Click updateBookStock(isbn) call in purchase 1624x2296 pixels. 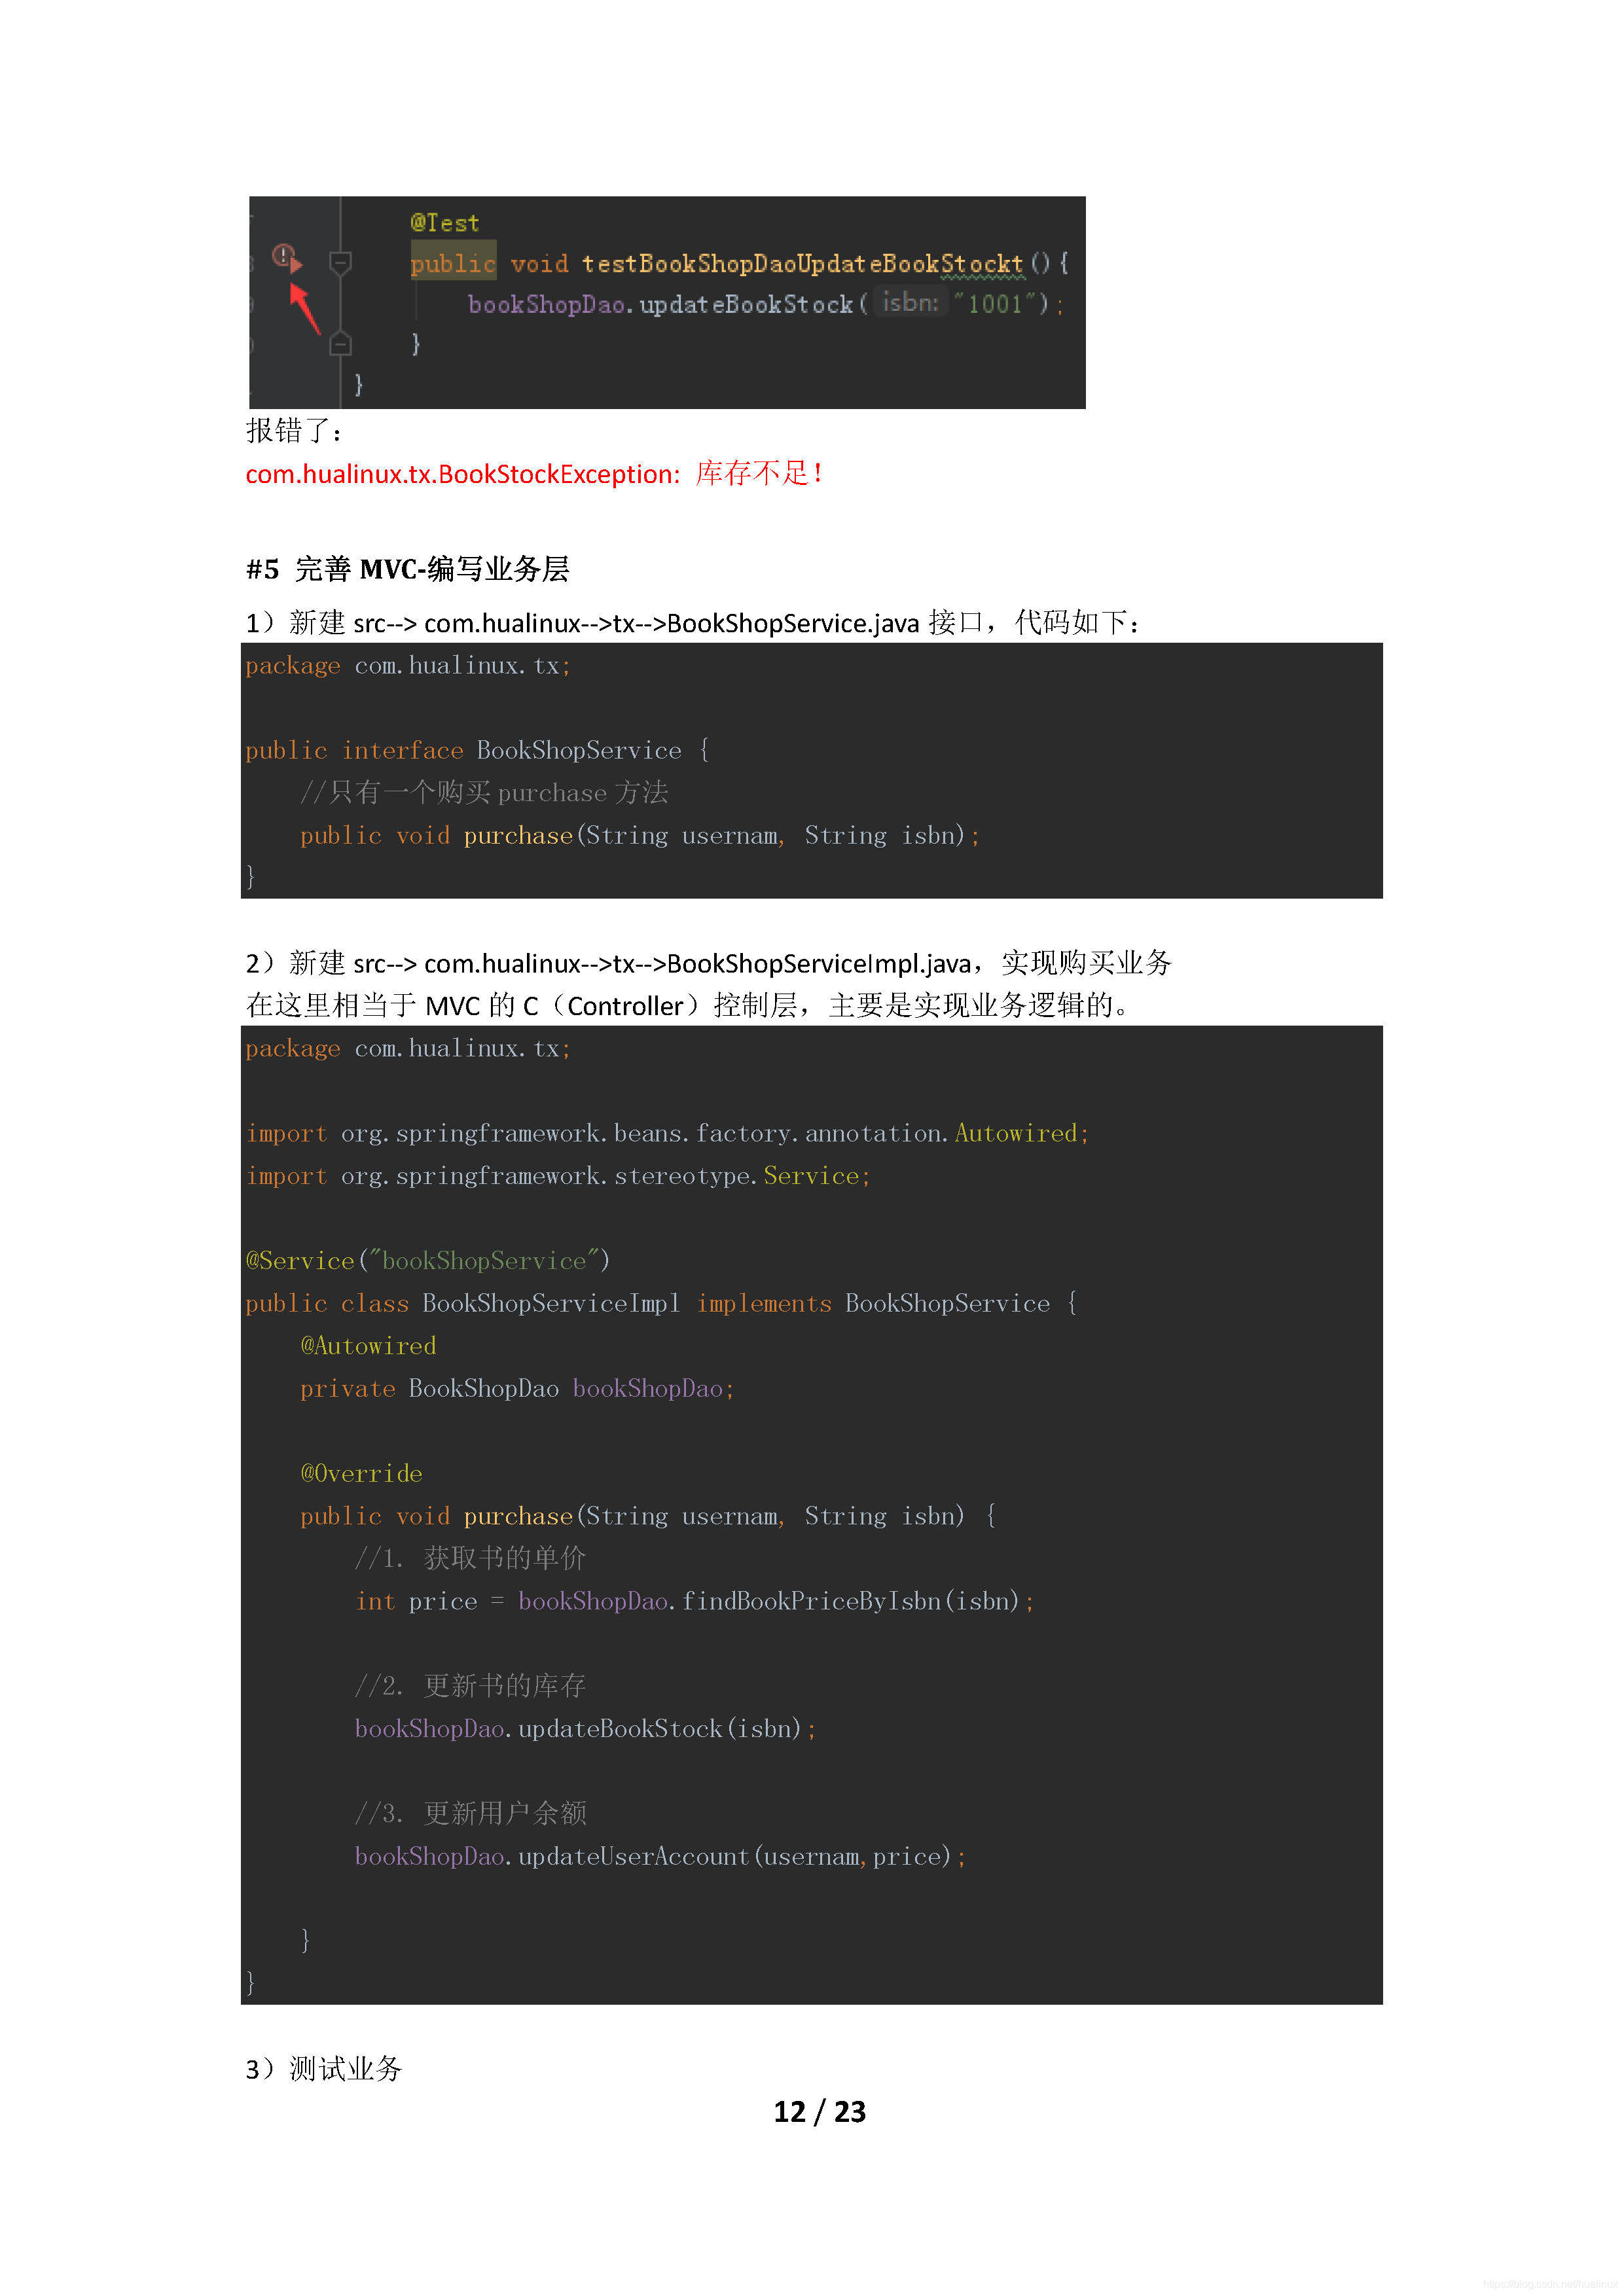click(585, 1728)
